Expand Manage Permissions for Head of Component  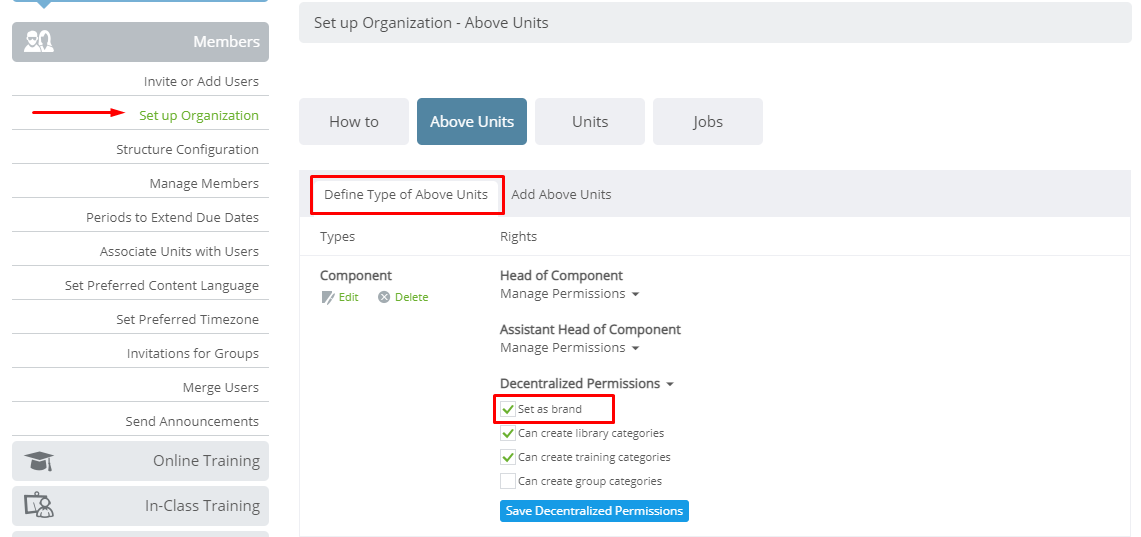click(x=569, y=294)
